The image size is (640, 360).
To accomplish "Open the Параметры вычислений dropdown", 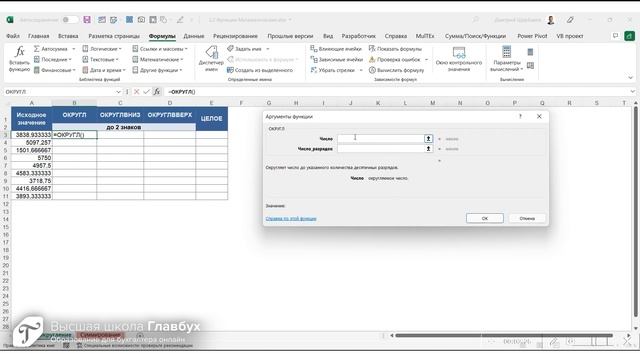I will pyautogui.click(x=507, y=58).
